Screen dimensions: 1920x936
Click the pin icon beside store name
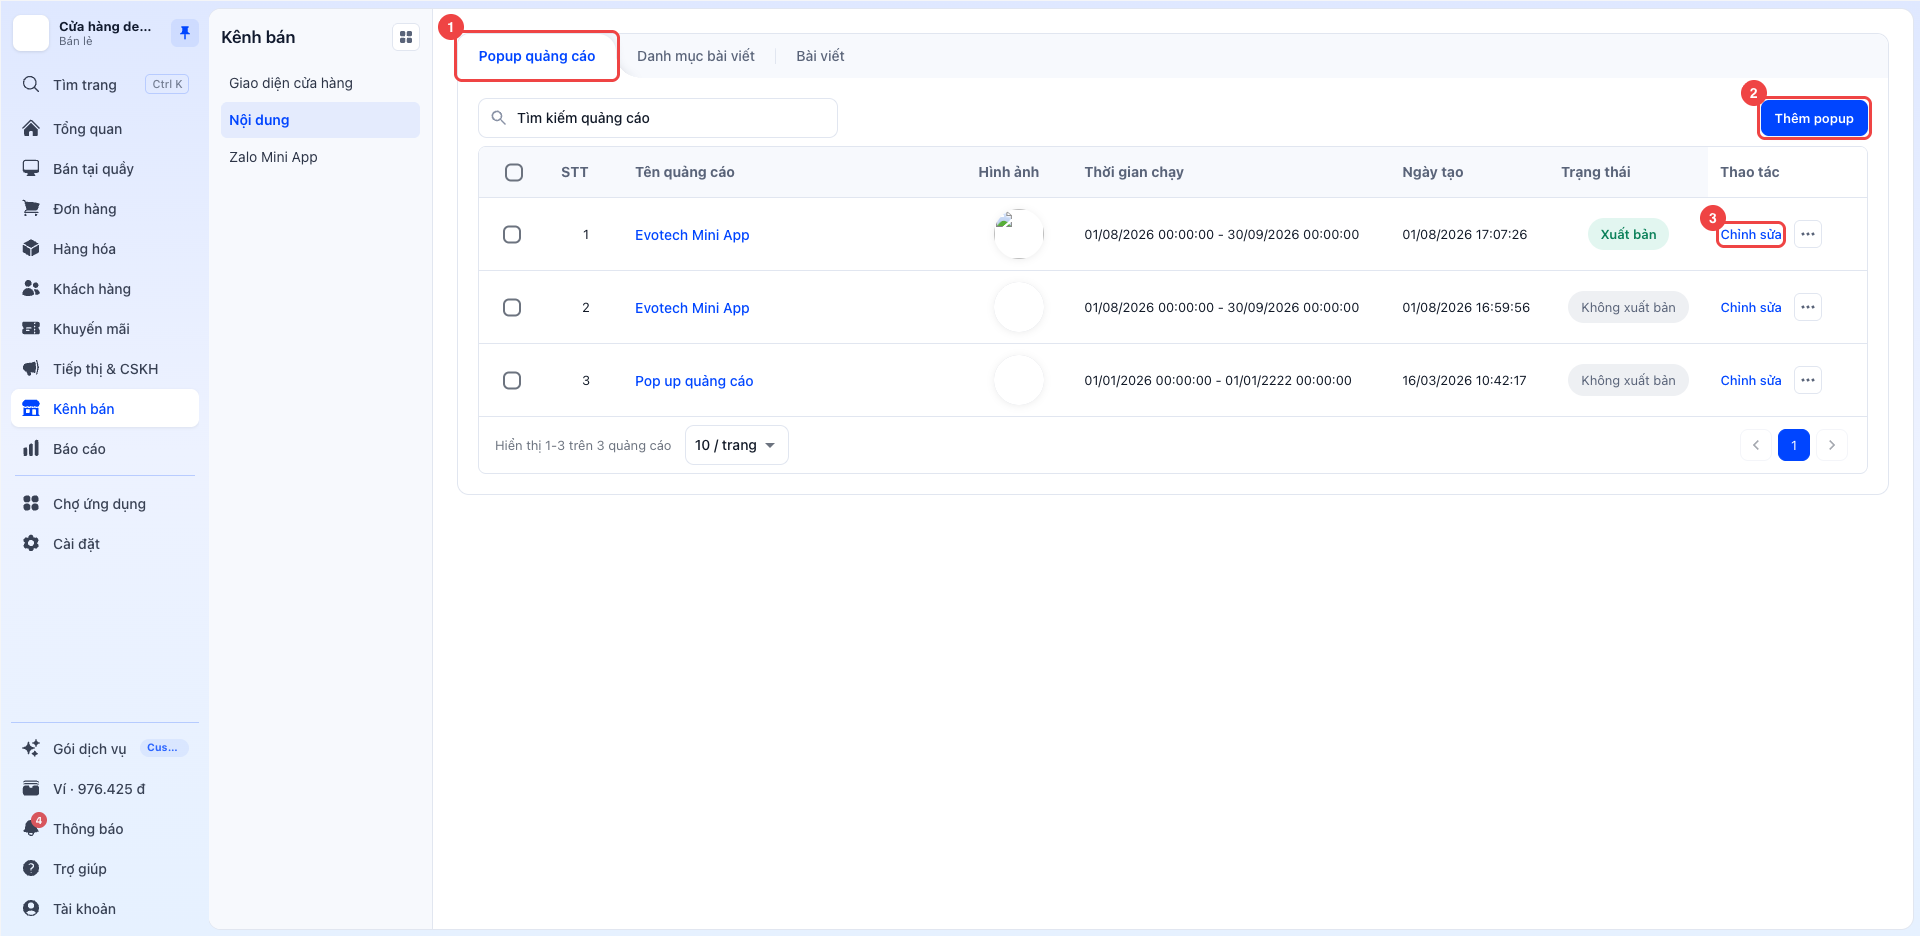(185, 33)
